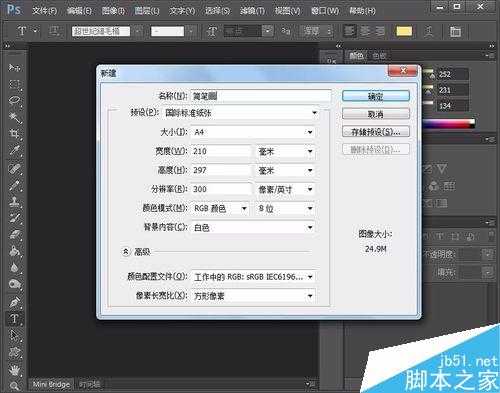Select the Magic Wand tool
The height and width of the screenshot is (393, 500).
tap(14, 117)
